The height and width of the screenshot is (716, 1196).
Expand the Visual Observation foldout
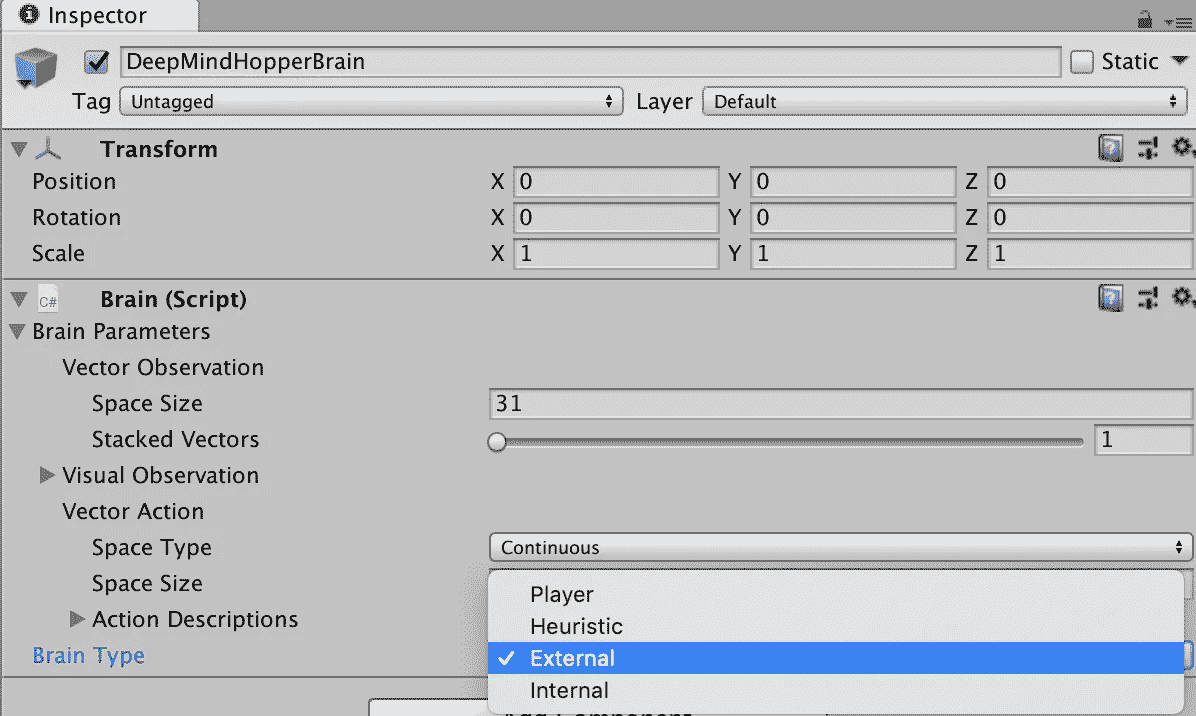click(47, 475)
